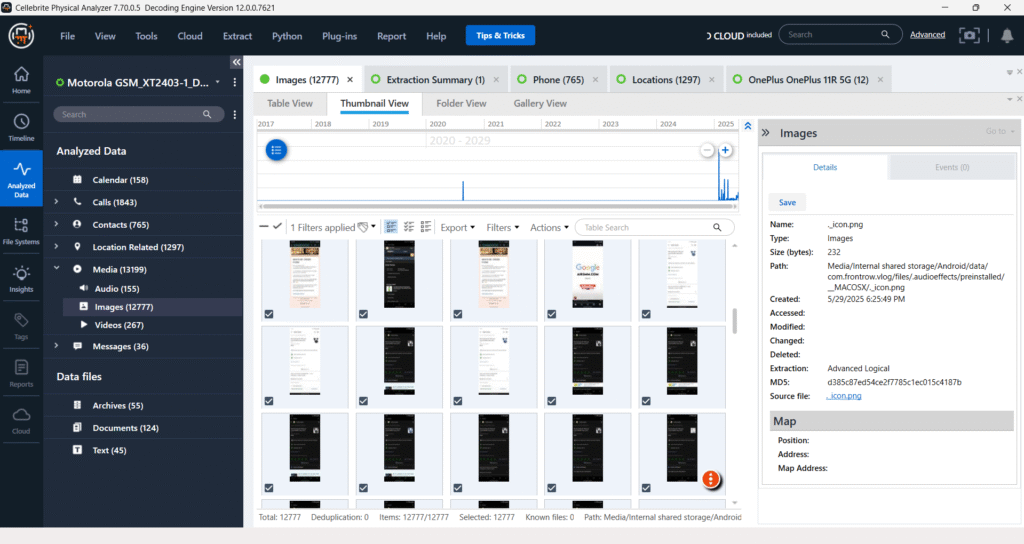Open the Insights sidebar section
This screenshot has width=1024, height=544.
pyautogui.click(x=21, y=279)
